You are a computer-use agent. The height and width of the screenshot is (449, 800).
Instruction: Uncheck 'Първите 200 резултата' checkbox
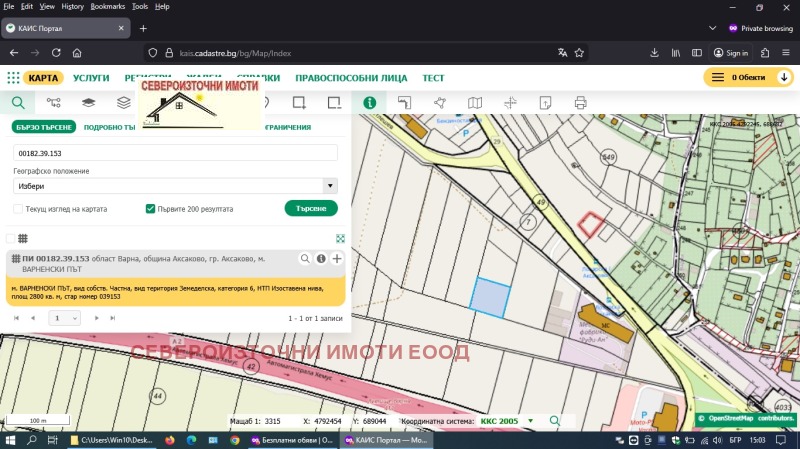(150, 209)
